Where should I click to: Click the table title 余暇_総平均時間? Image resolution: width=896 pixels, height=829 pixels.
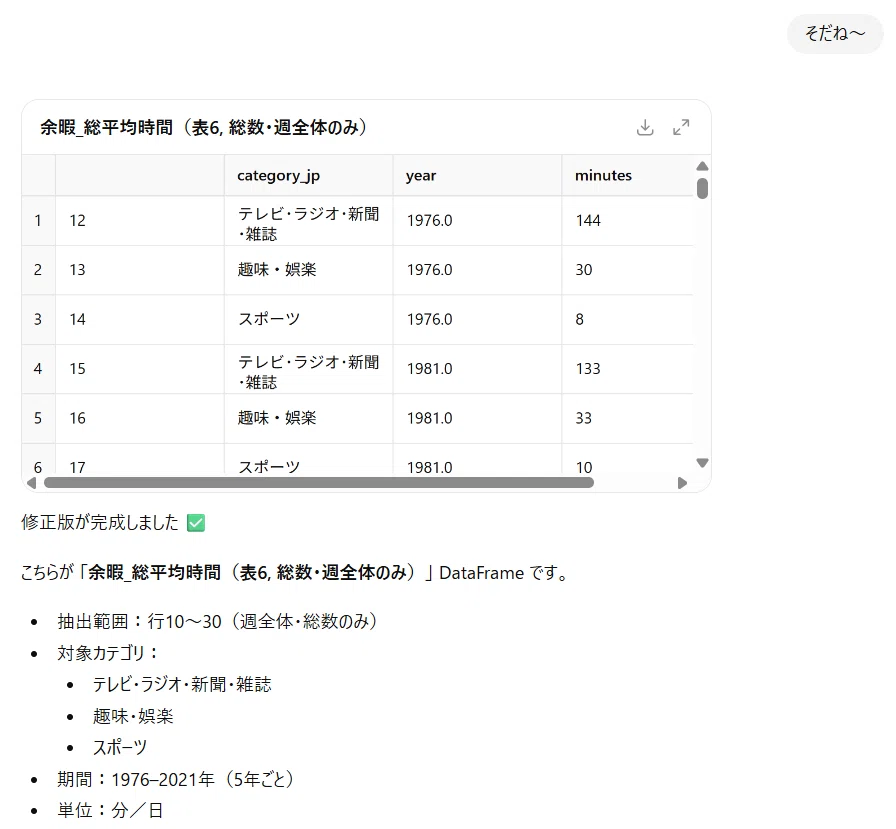point(203,127)
